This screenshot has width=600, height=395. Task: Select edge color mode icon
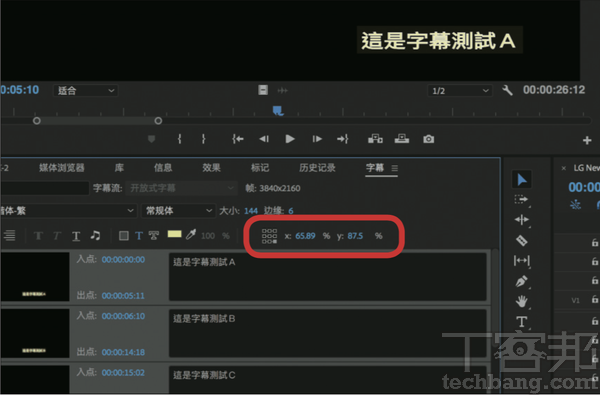click(x=154, y=236)
